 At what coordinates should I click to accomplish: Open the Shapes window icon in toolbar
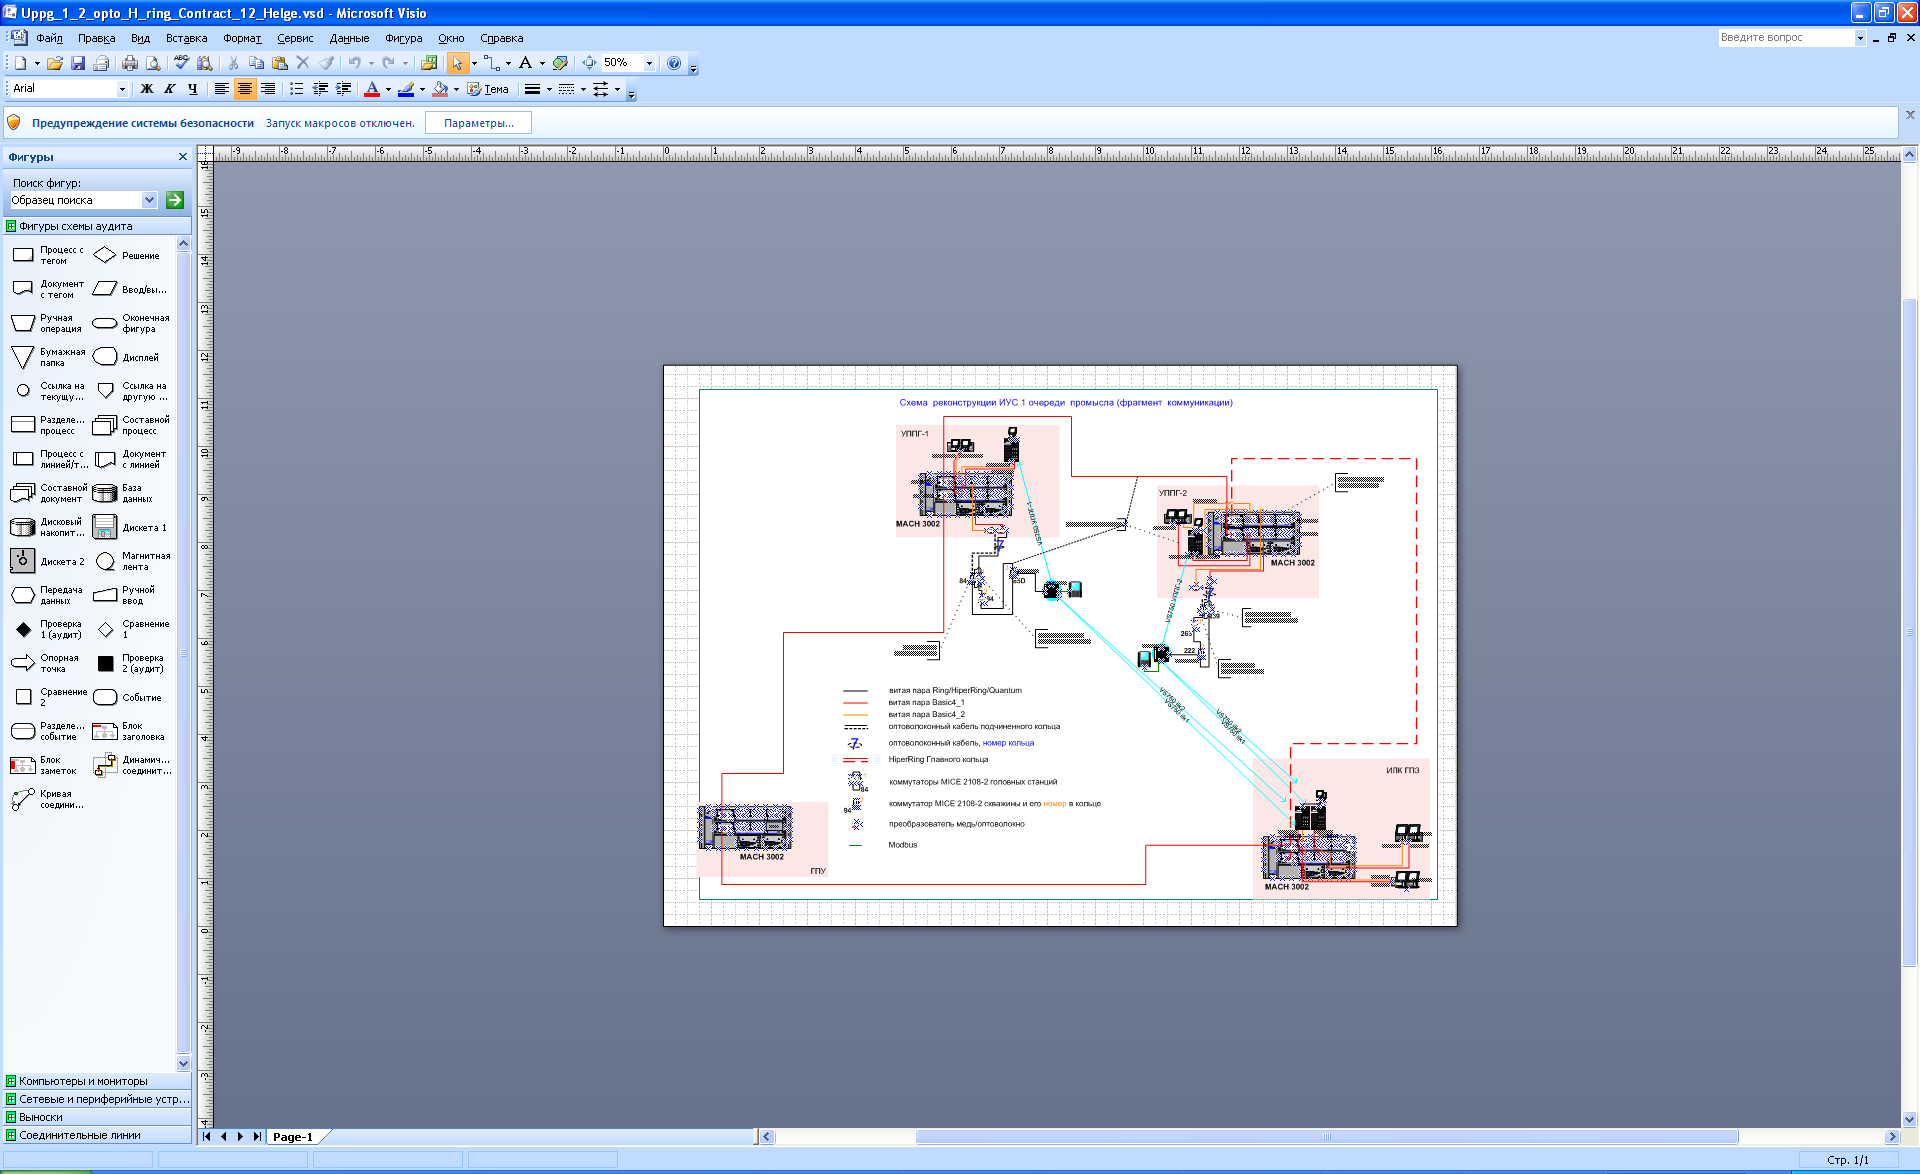pyautogui.click(x=429, y=63)
